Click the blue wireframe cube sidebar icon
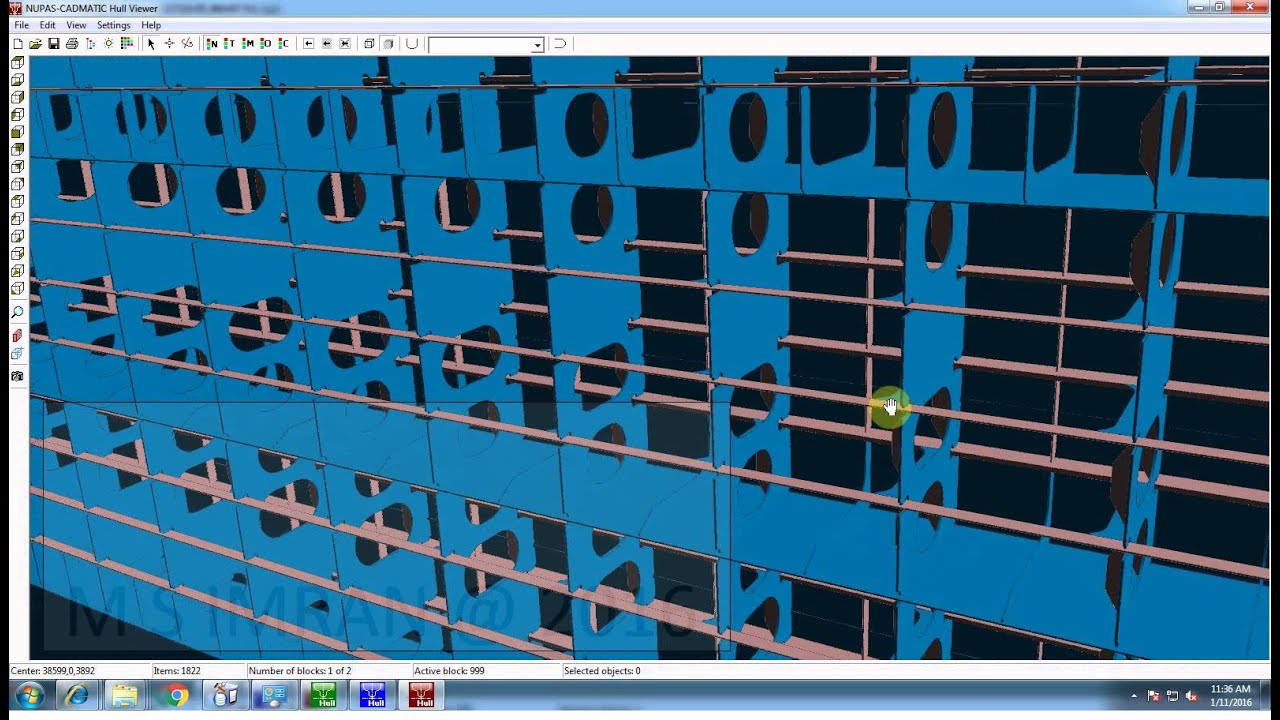This screenshot has width=1280, height=720. click(x=17, y=354)
